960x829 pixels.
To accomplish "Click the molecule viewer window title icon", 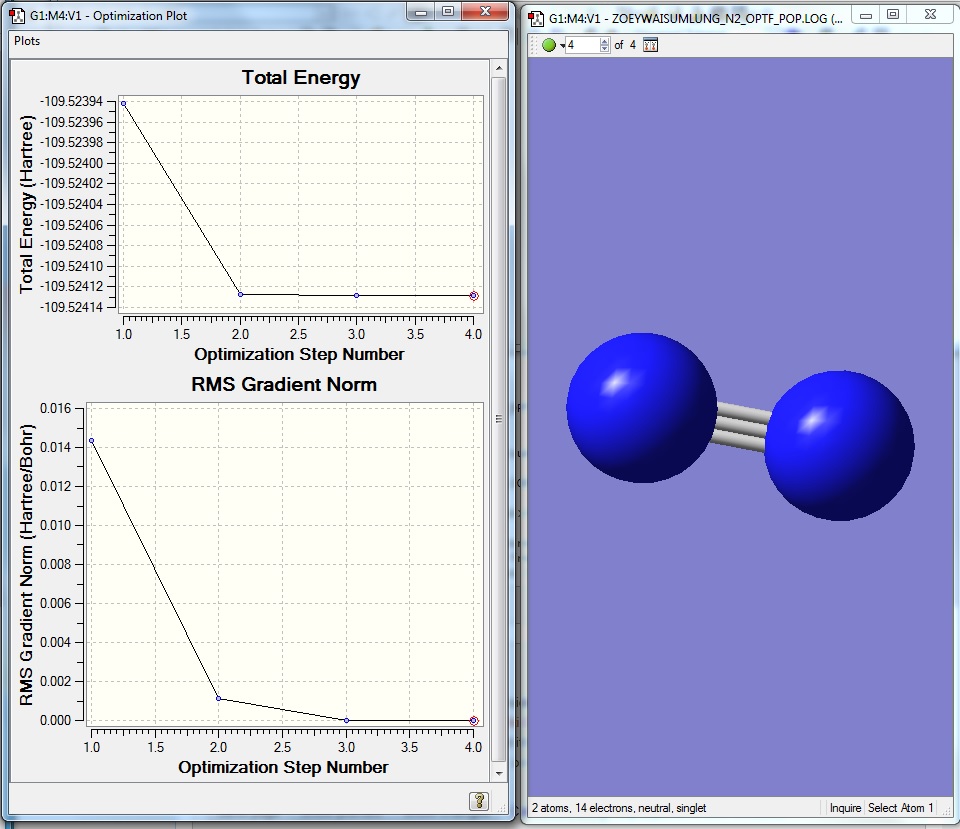I will point(536,17).
